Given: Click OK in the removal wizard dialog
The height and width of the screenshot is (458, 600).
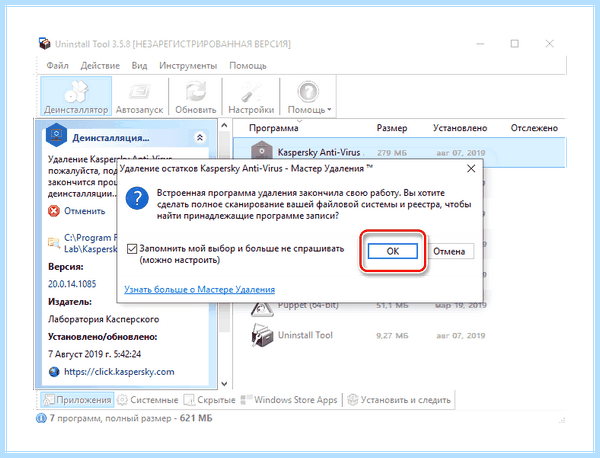Looking at the screenshot, I should [393, 251].
